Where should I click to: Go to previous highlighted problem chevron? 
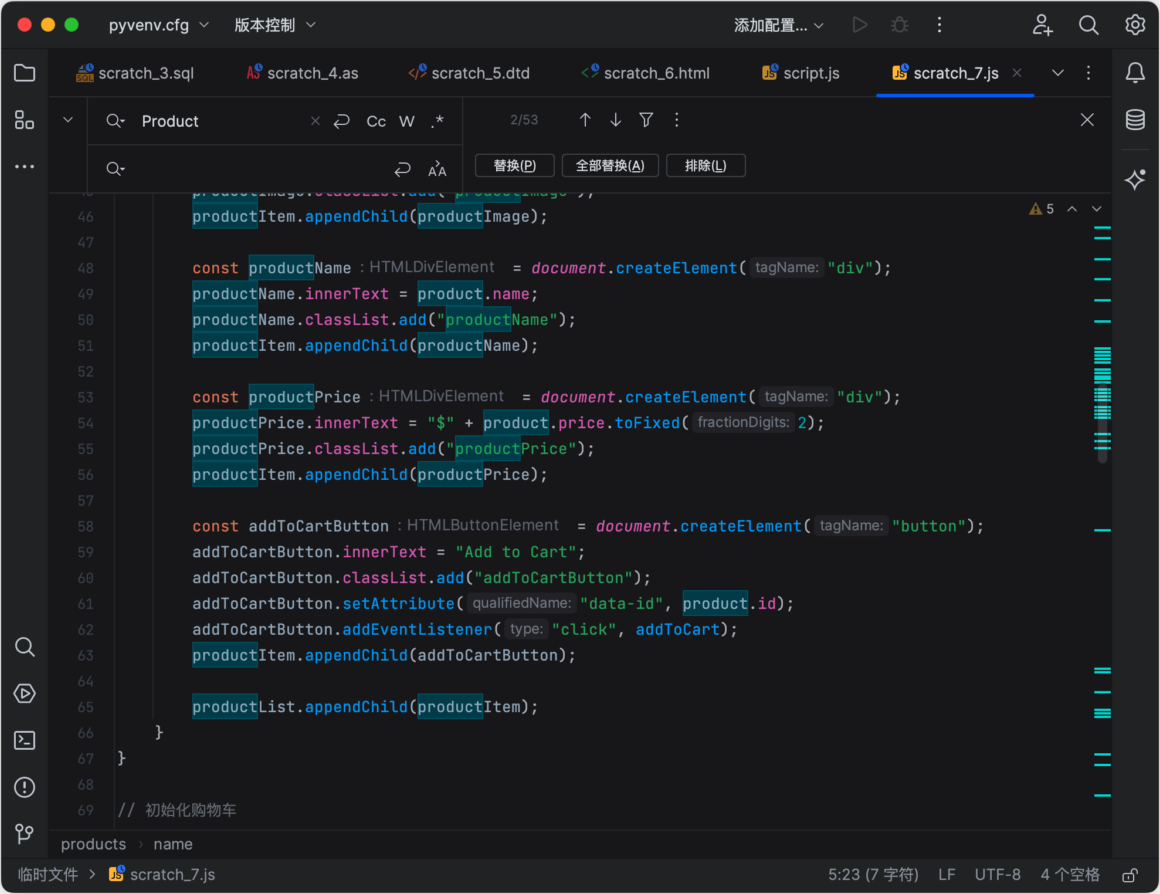click(x=1072, y=209)
